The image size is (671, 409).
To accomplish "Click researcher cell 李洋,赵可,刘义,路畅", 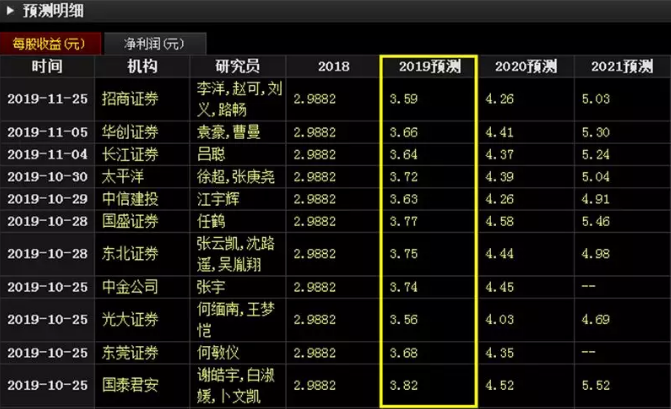I will coord(239,99).
